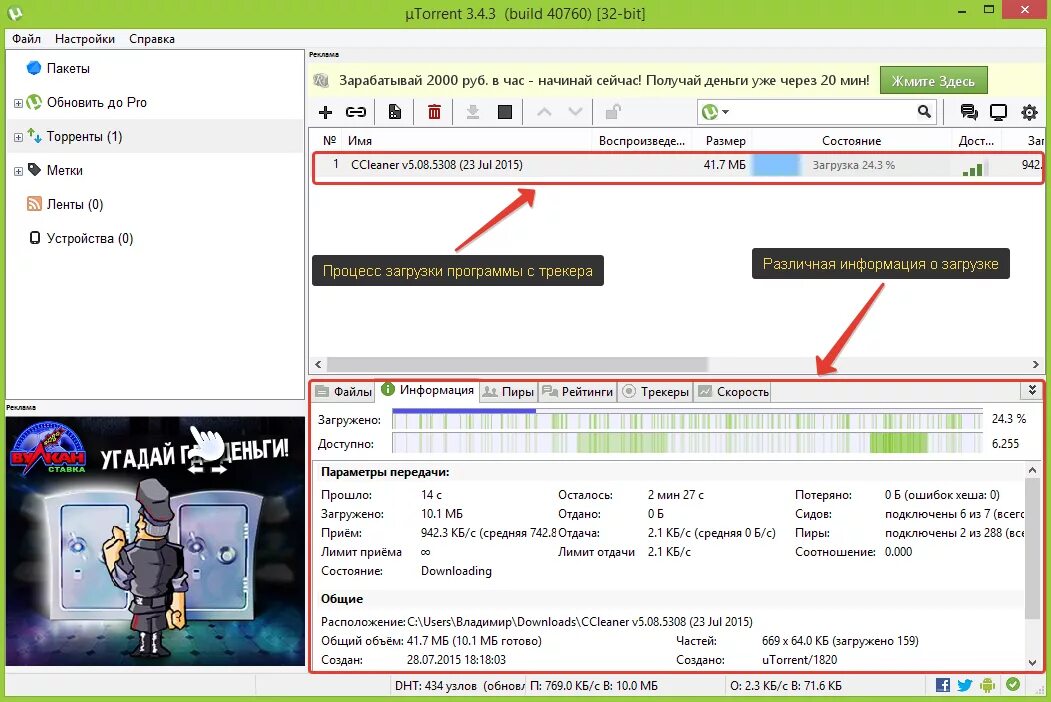
Task: Switch to the Рейтинги tab
Action: pyautogui.click(x=578, y=392)
